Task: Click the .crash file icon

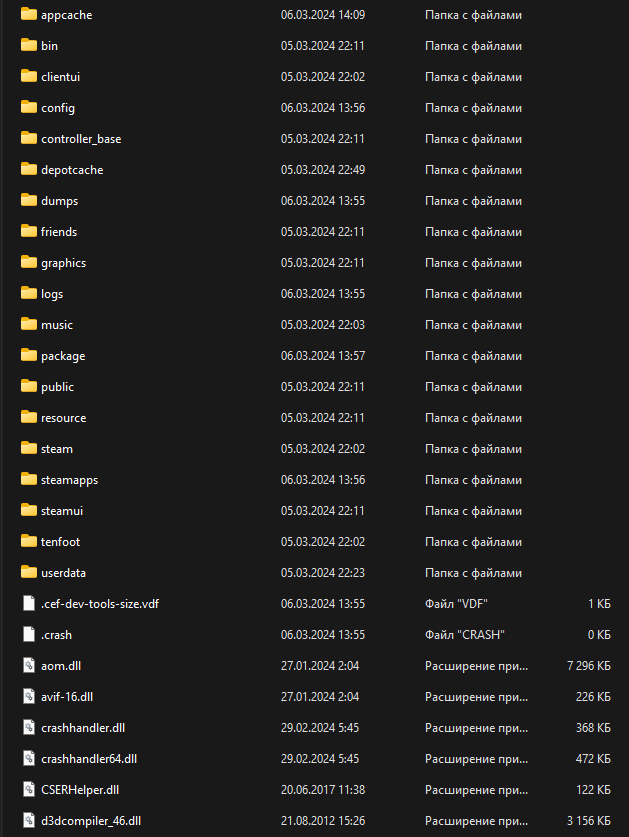Action: 29,634
